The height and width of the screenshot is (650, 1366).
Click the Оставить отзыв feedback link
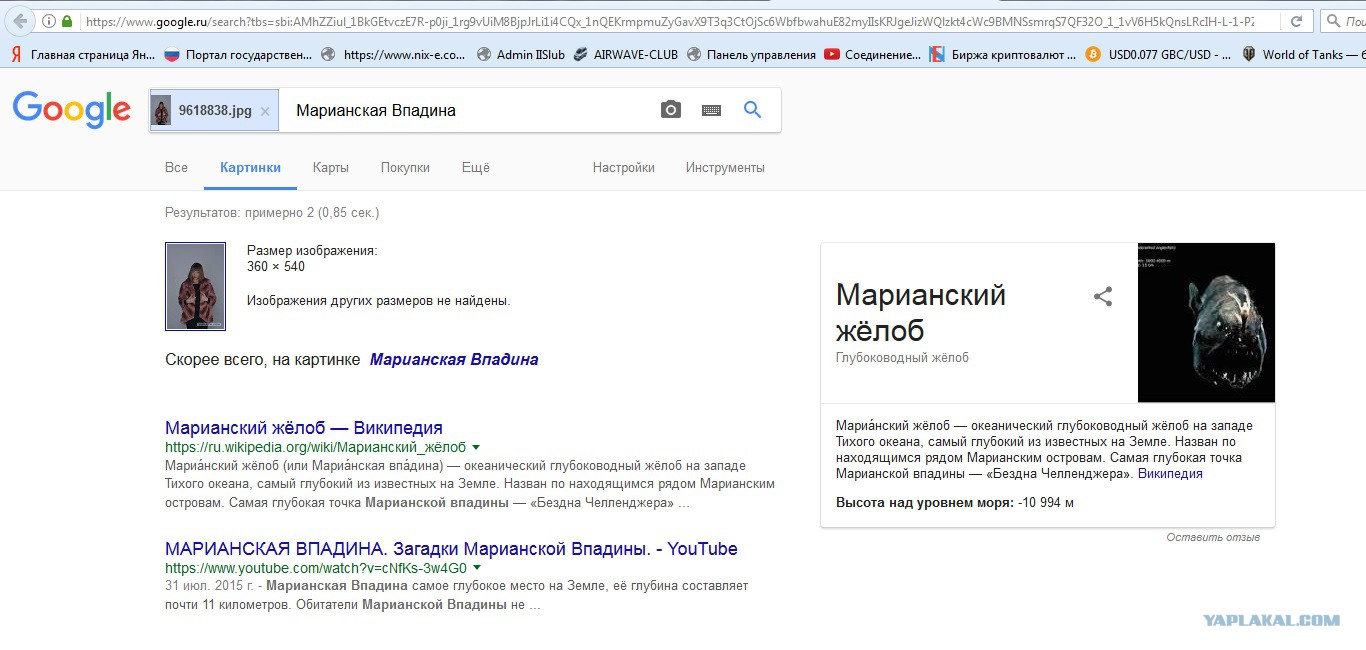(x=1213, y=538)
